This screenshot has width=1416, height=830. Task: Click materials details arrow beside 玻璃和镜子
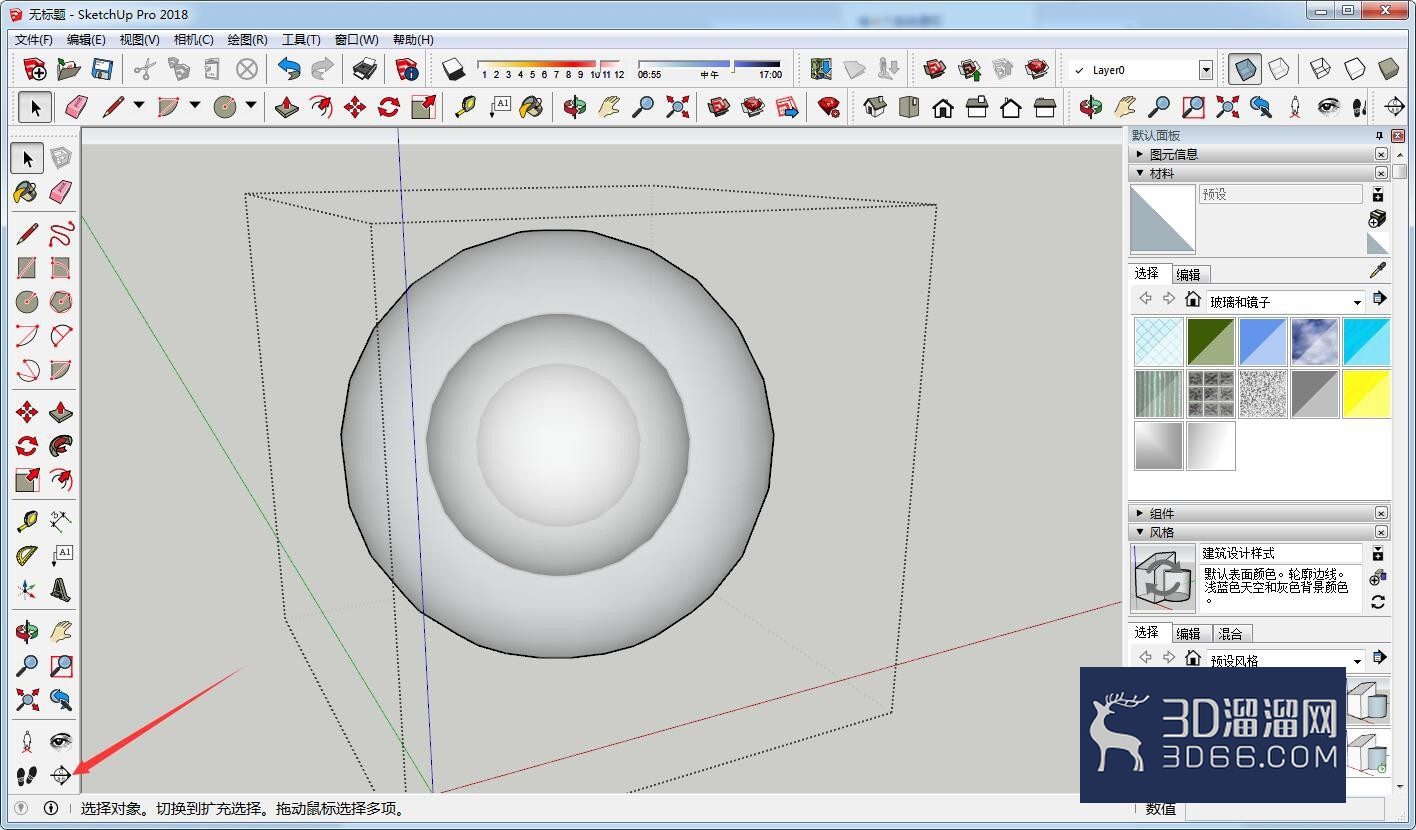(1379, 298)
